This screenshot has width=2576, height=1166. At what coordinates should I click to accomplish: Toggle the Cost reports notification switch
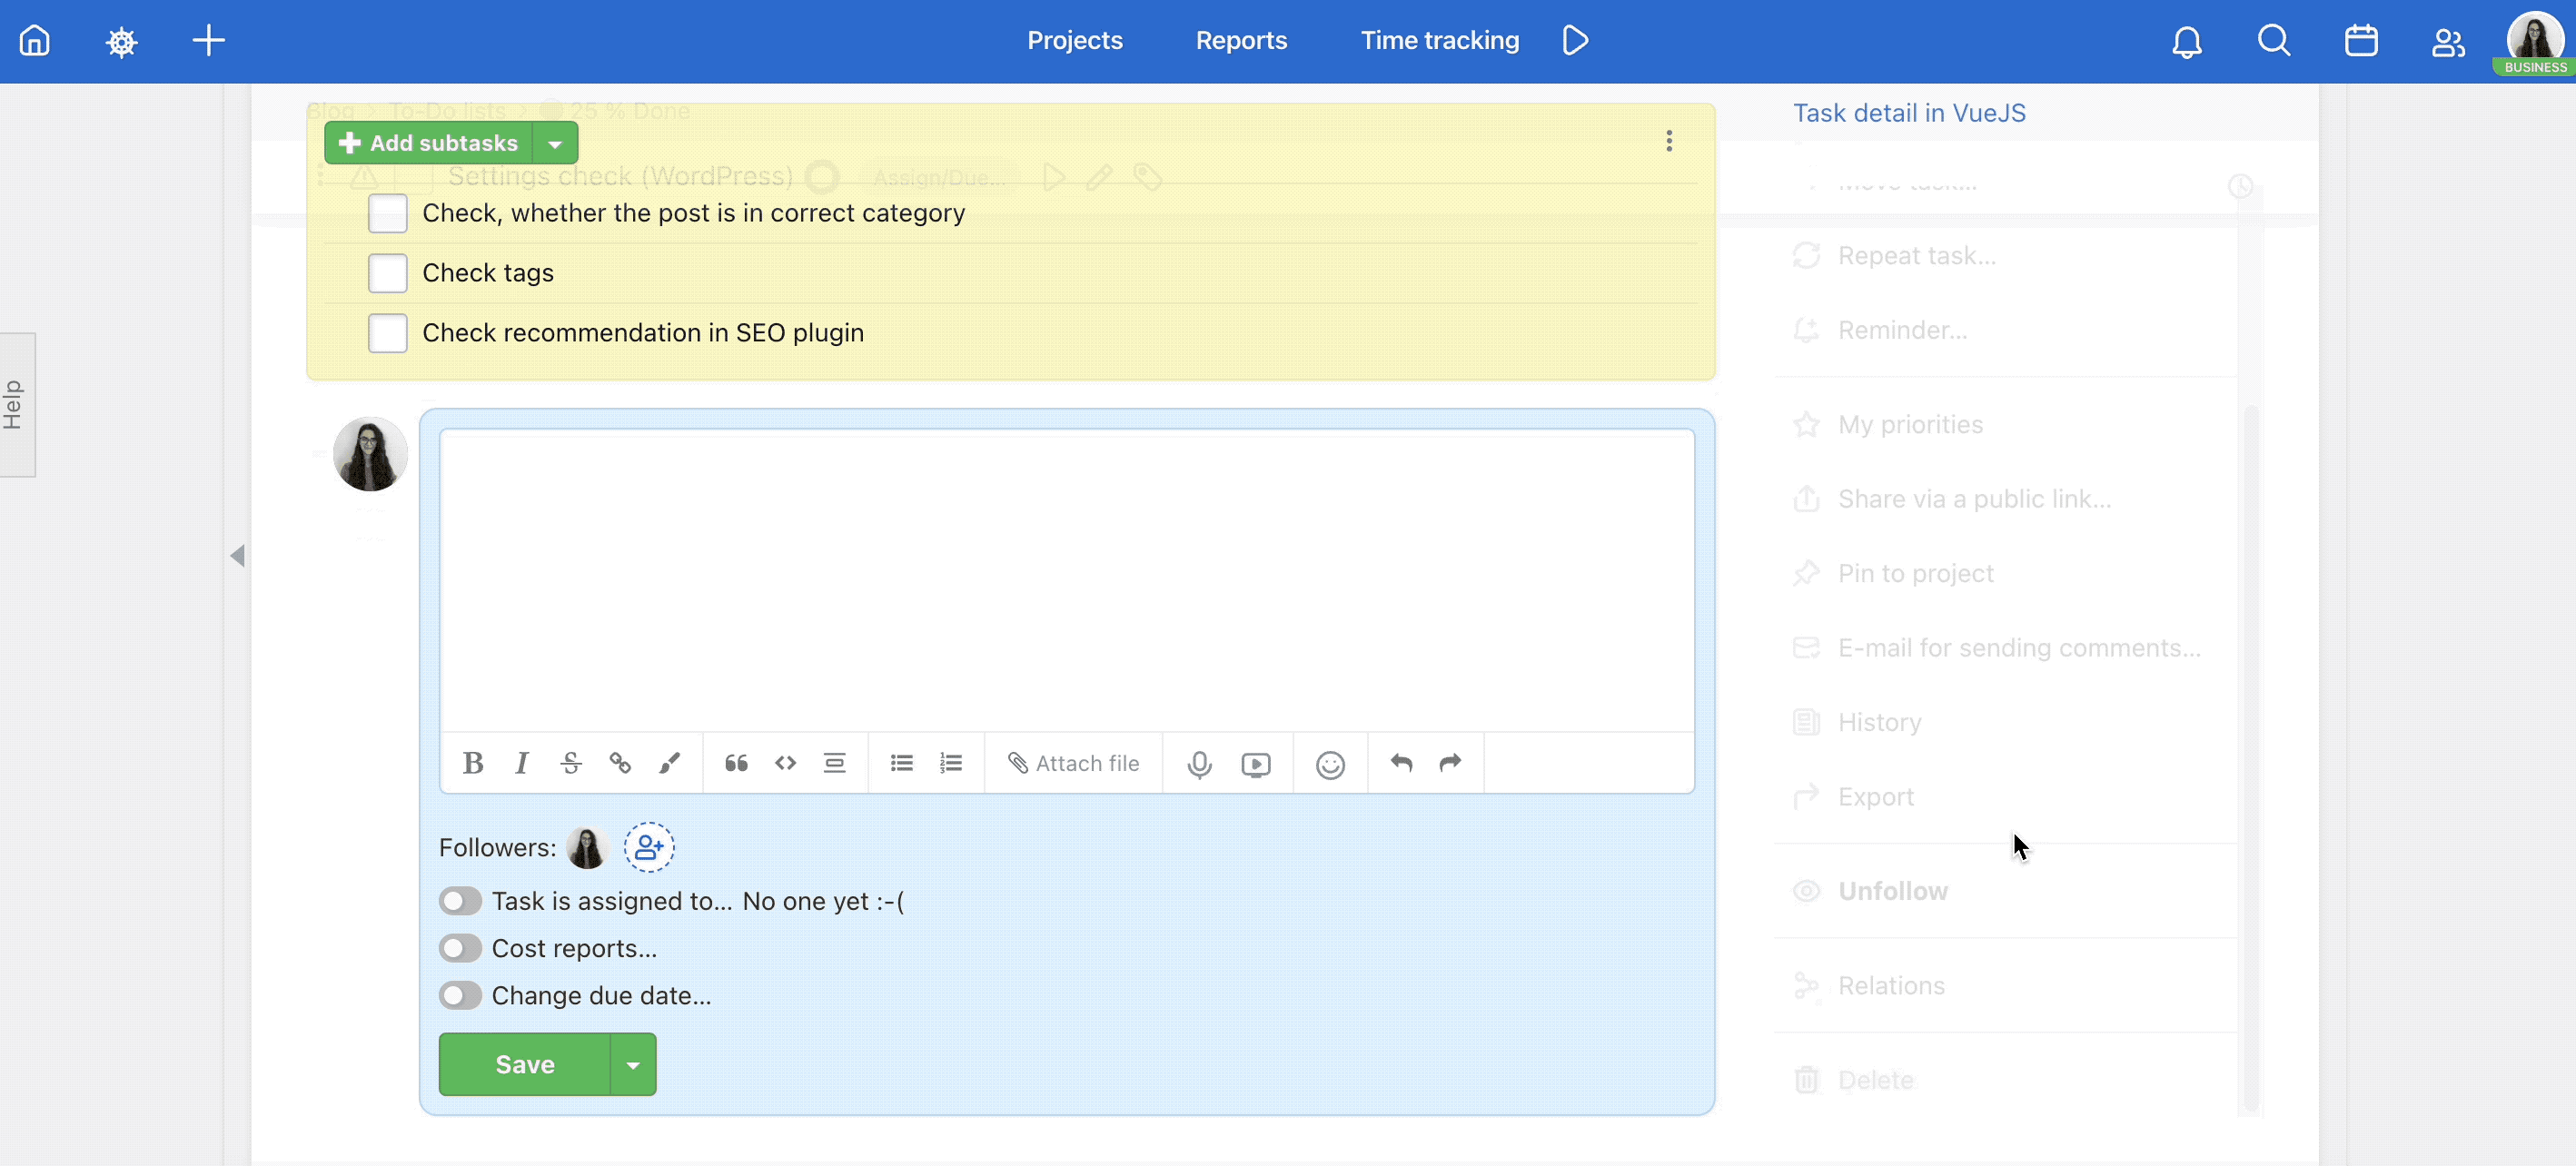459,947
